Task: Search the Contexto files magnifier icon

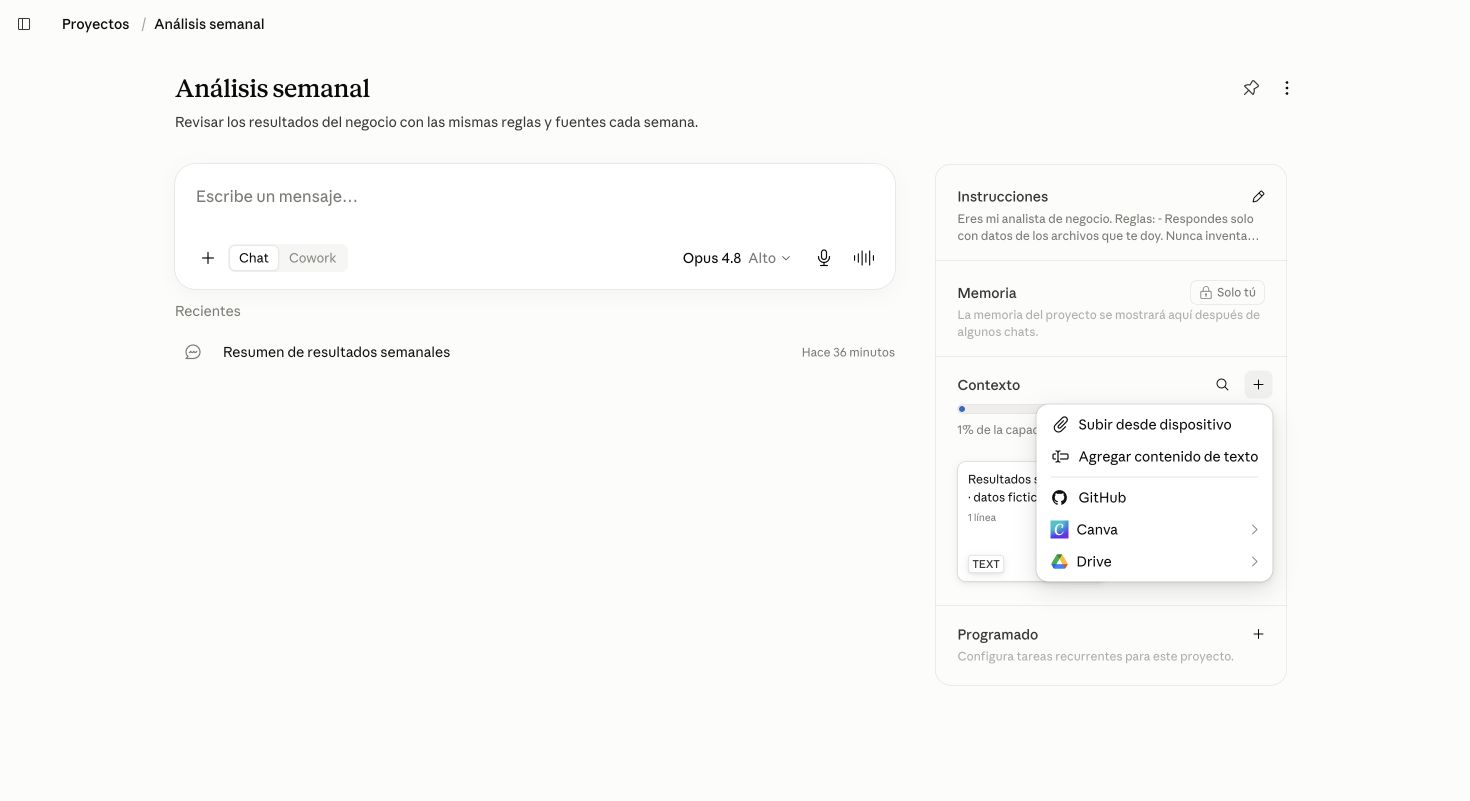Action: click(x=1222, y=385)
